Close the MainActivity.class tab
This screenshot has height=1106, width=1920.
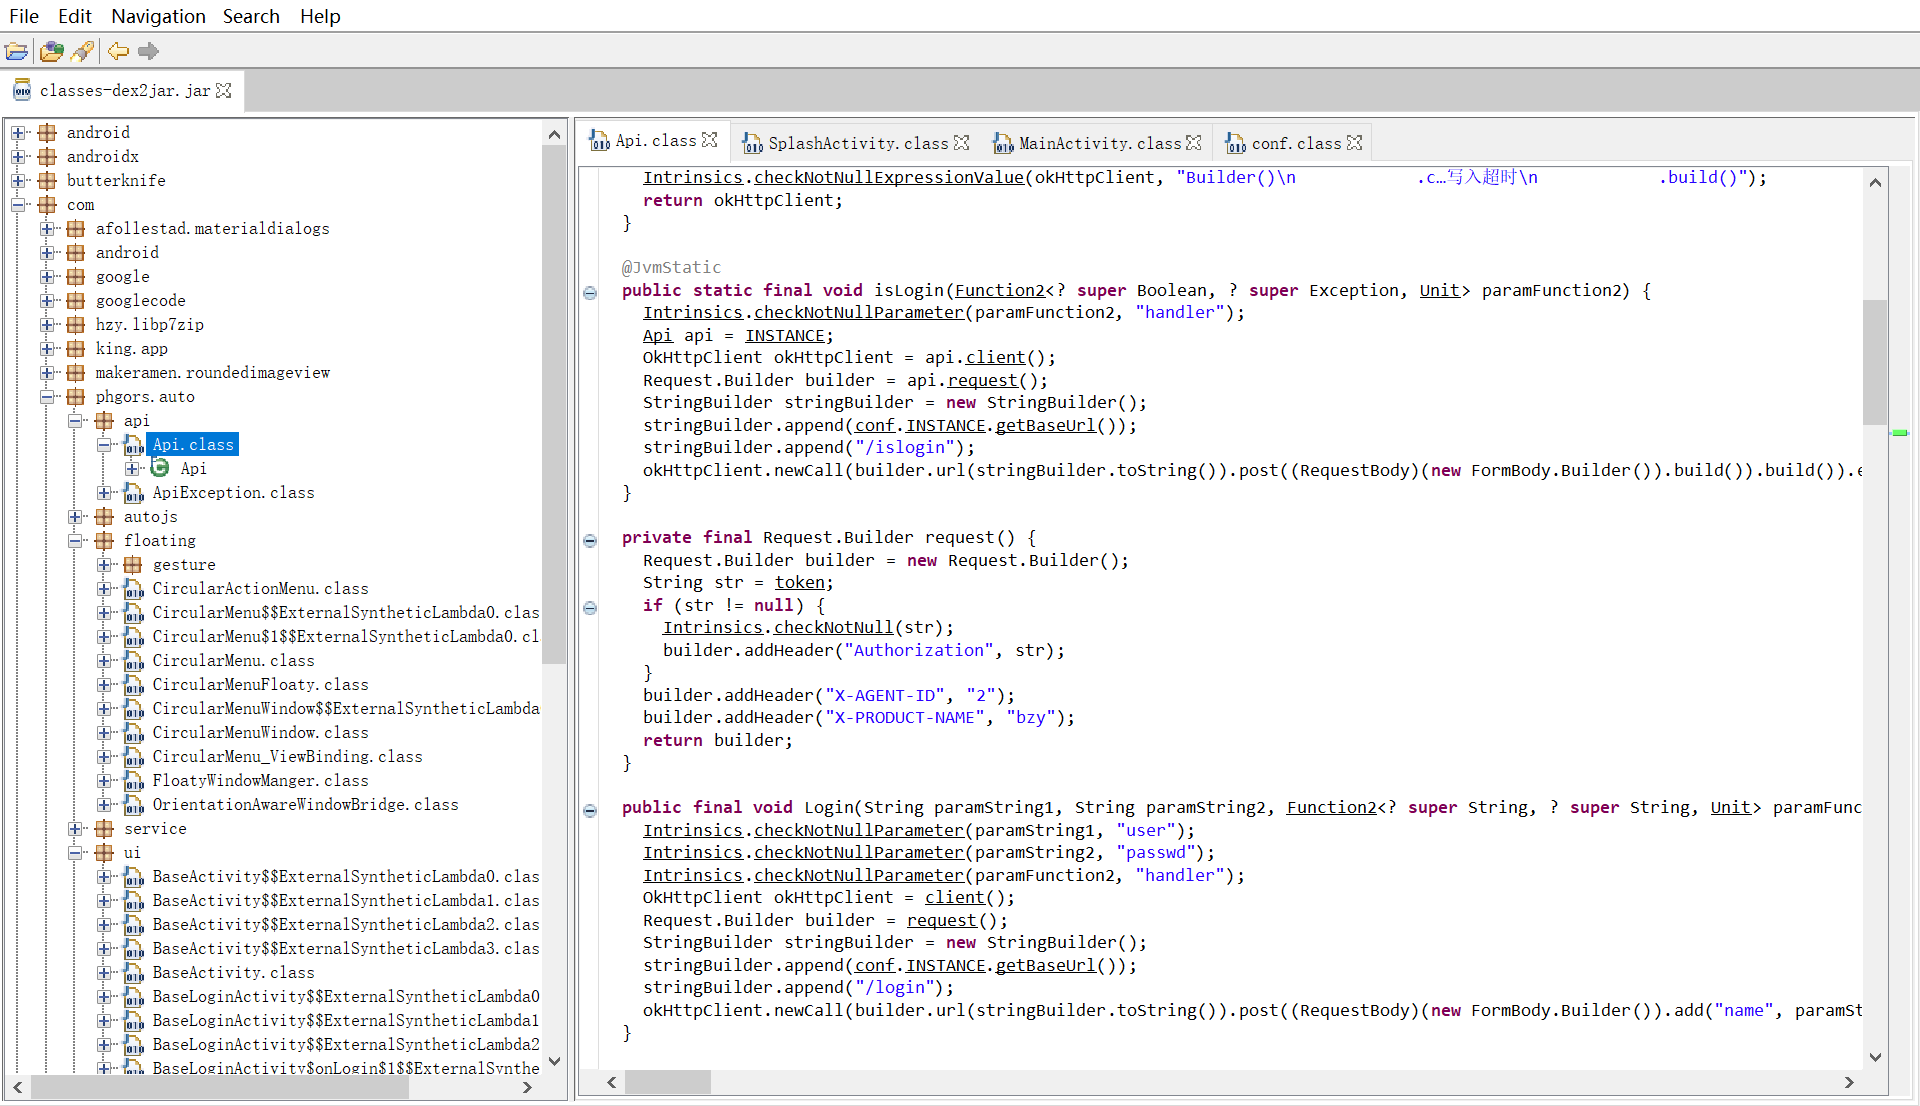pos(1194,143)
